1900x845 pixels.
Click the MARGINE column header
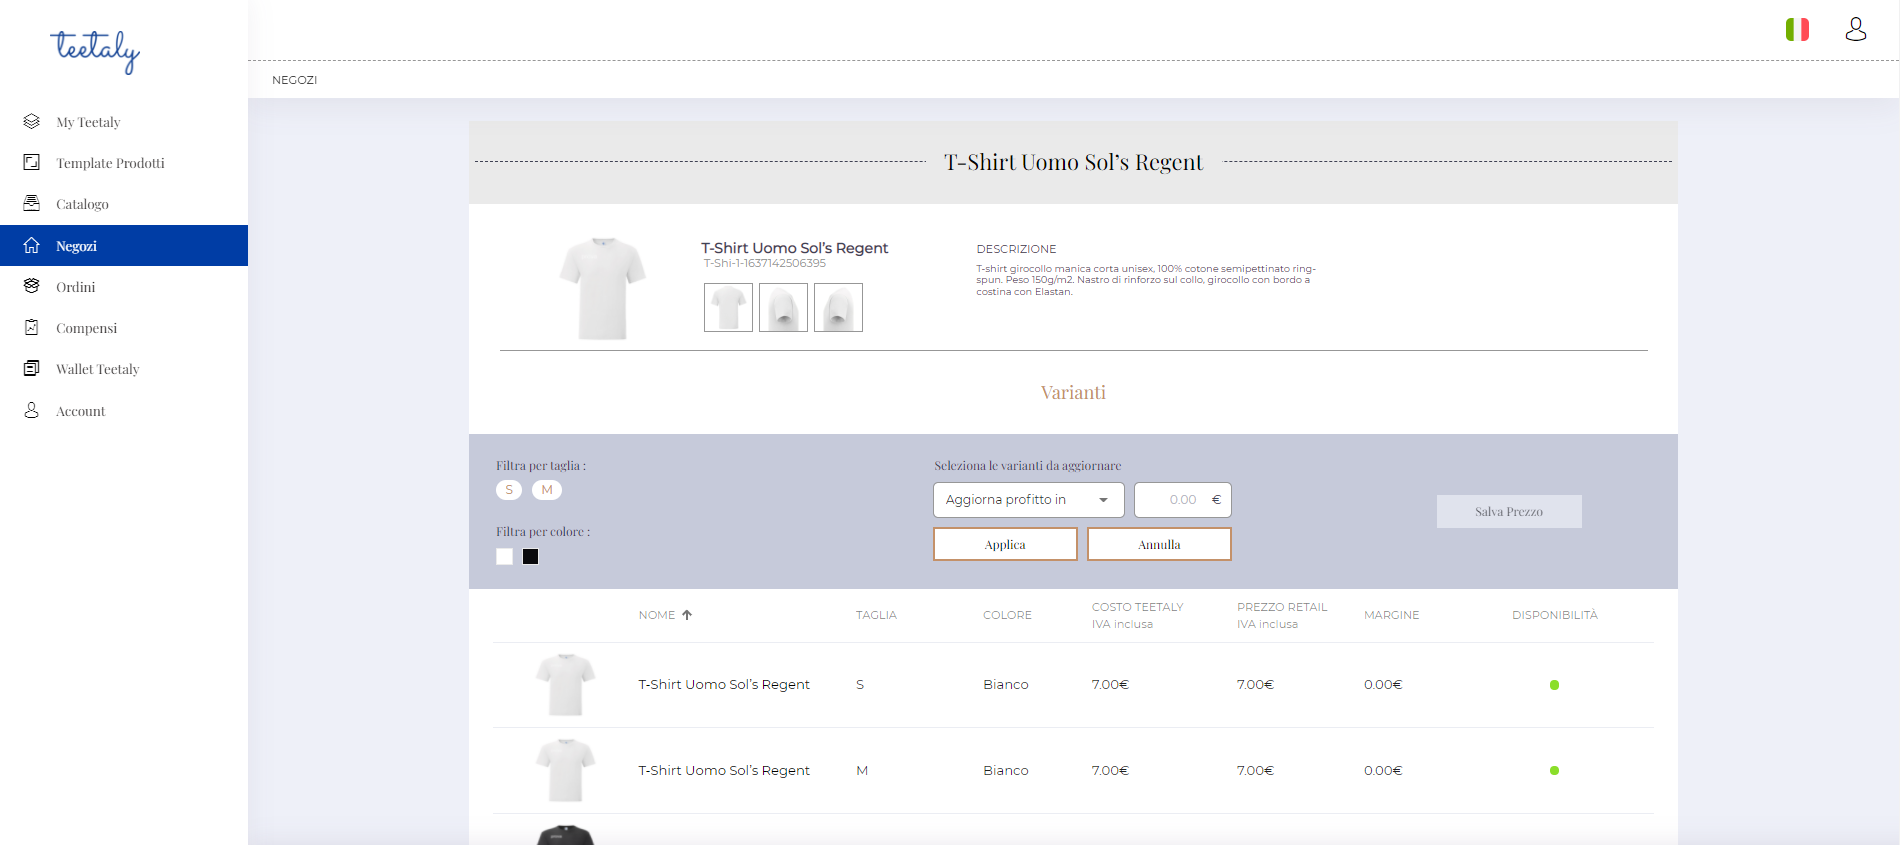(1391, 615)
